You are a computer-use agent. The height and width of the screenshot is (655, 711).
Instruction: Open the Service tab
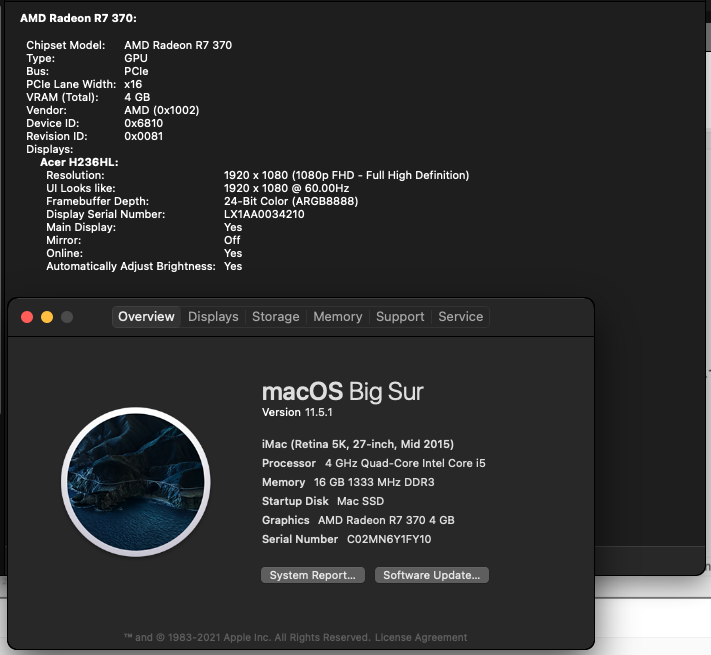pyautogui.click(x=461, y=316)
